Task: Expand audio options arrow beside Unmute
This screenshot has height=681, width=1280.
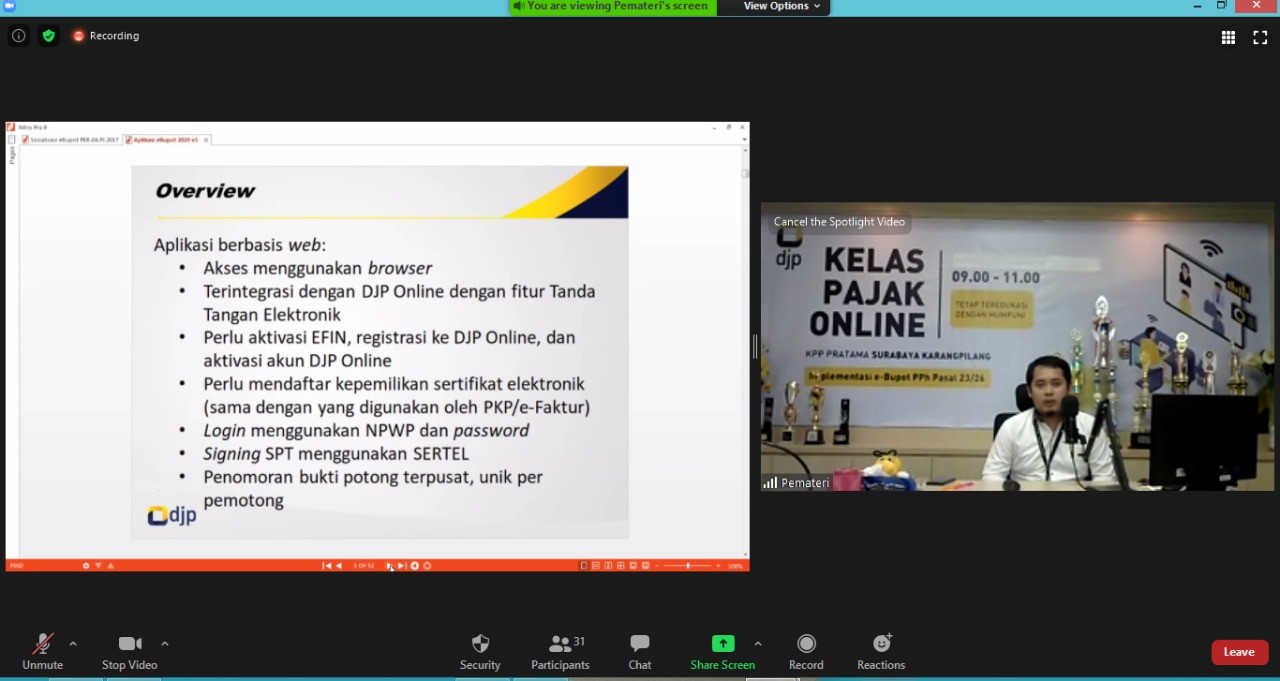Action: tap(73, 643)
